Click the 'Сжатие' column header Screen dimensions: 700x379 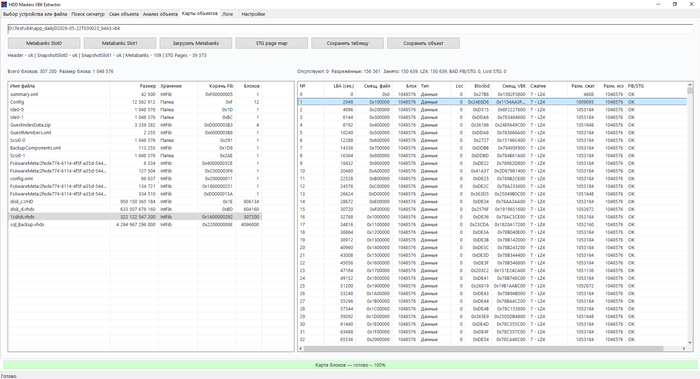547,86
